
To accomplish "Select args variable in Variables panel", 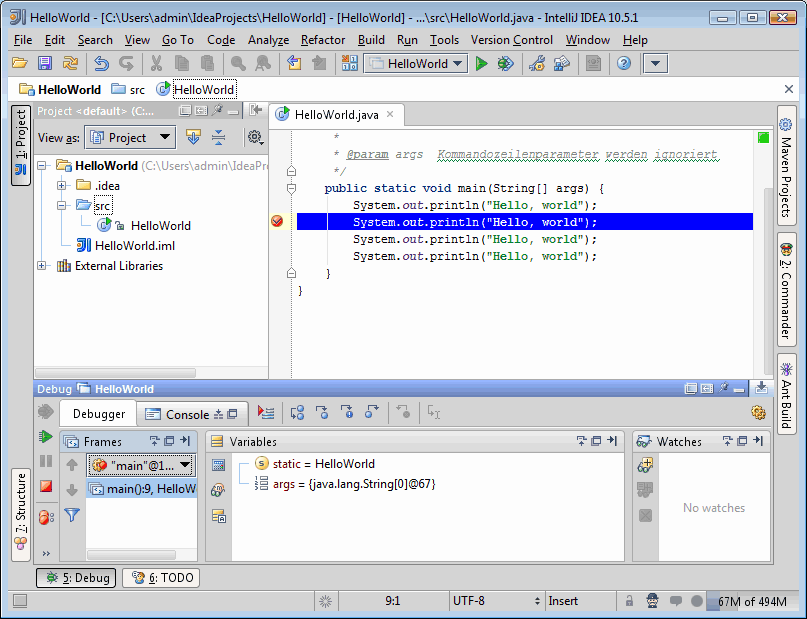I will pos(345,484).
